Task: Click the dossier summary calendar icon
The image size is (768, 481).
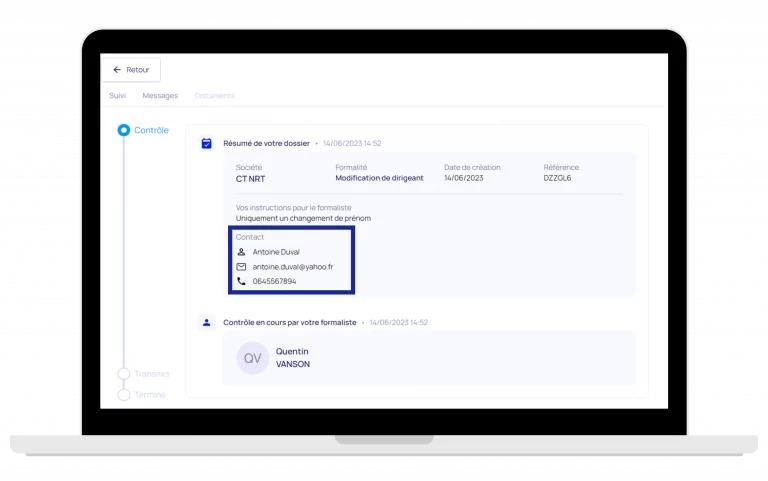Action: click(x=207, y=143)
